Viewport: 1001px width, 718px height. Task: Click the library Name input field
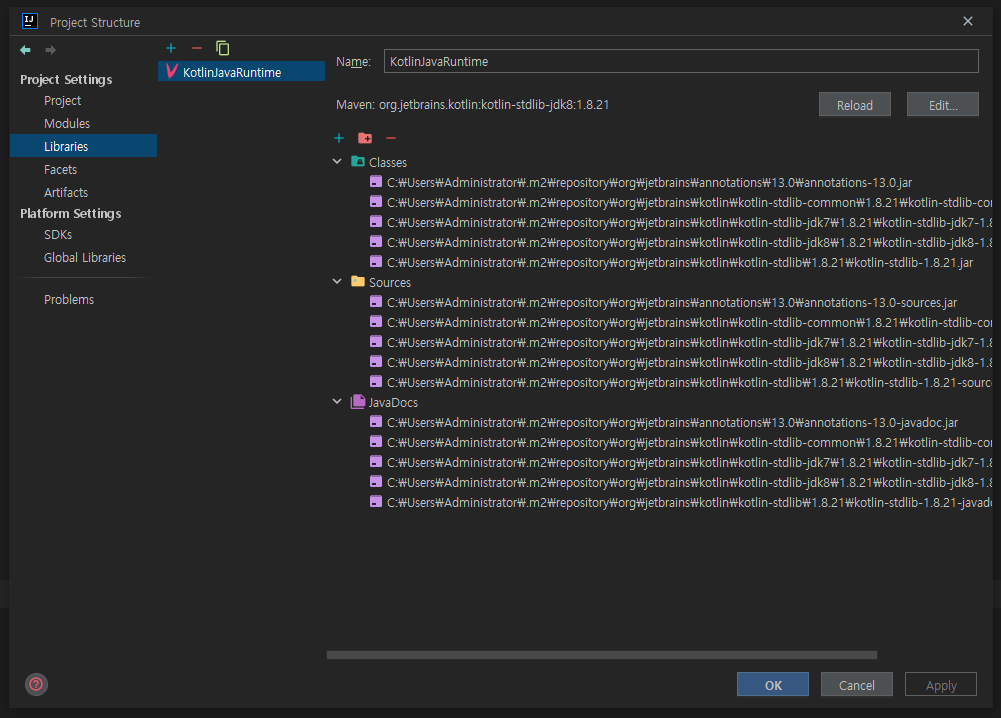(x=681, y=61)
